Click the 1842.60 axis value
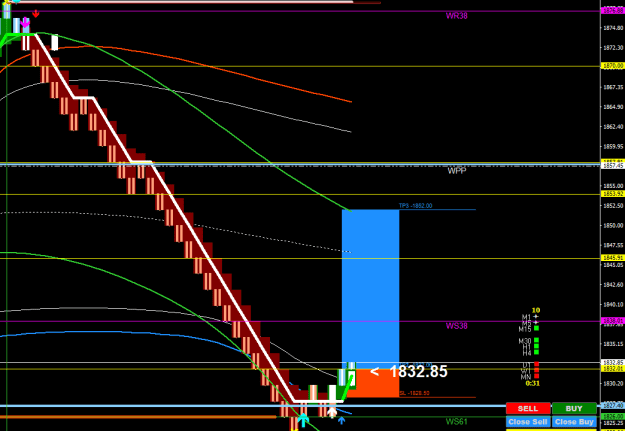 613,284
